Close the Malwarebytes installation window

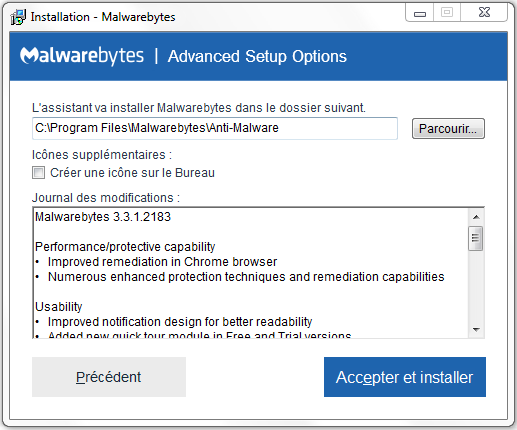tap(484, 13)
